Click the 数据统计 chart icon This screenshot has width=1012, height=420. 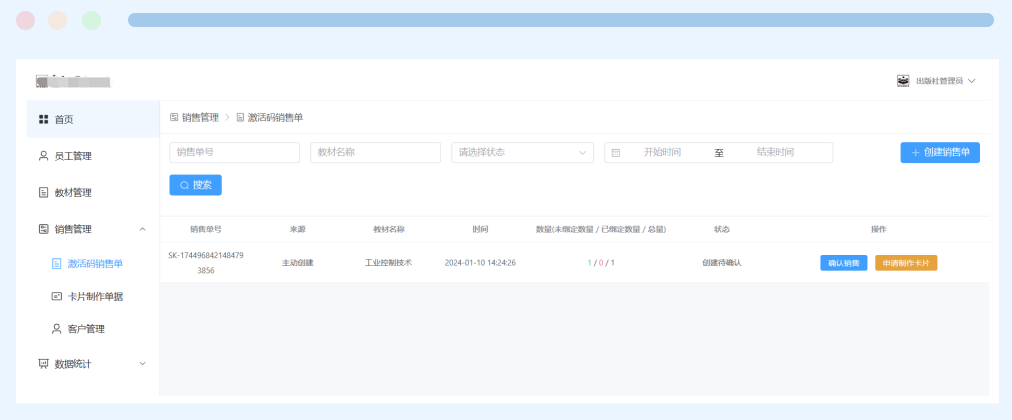(43, 364)
